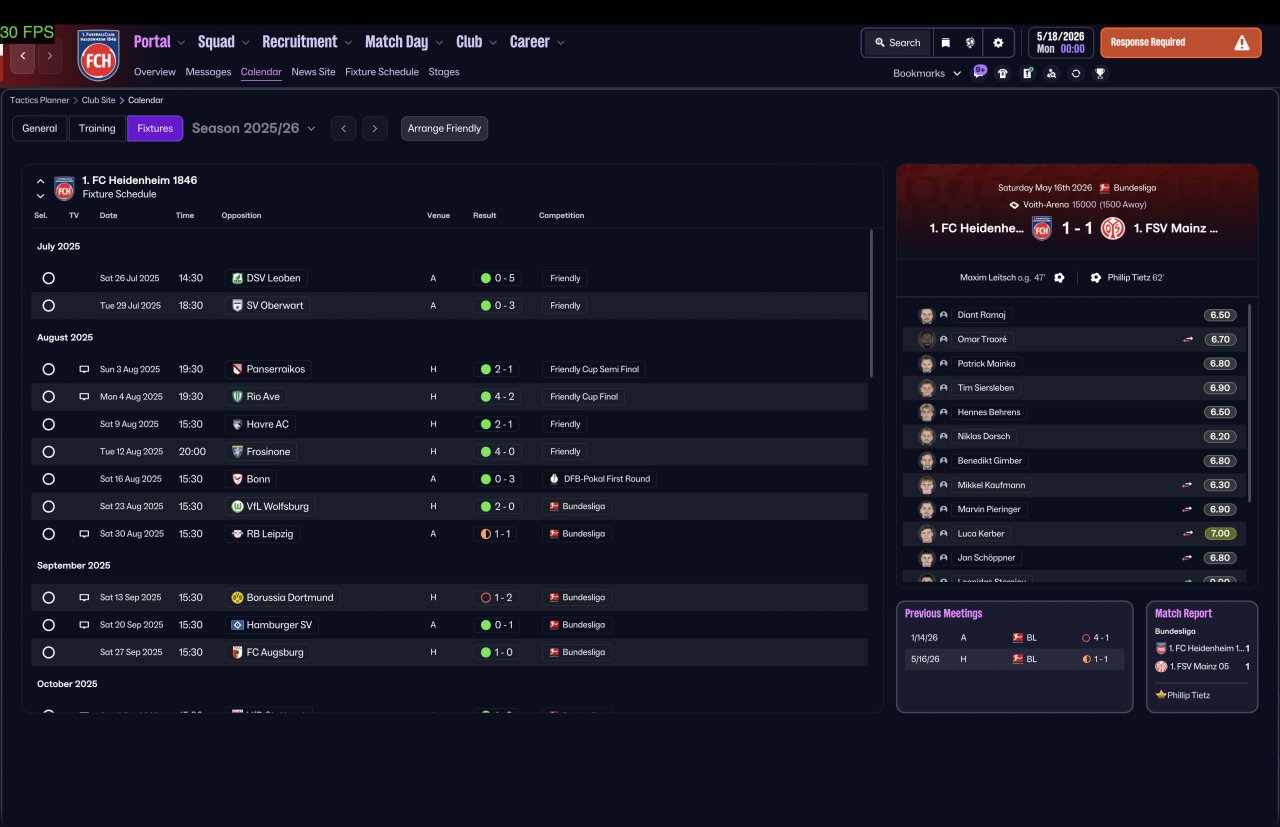Click the bookmark icon next to Search
This screenshot has width=1280, height=827.
[945, 43]
